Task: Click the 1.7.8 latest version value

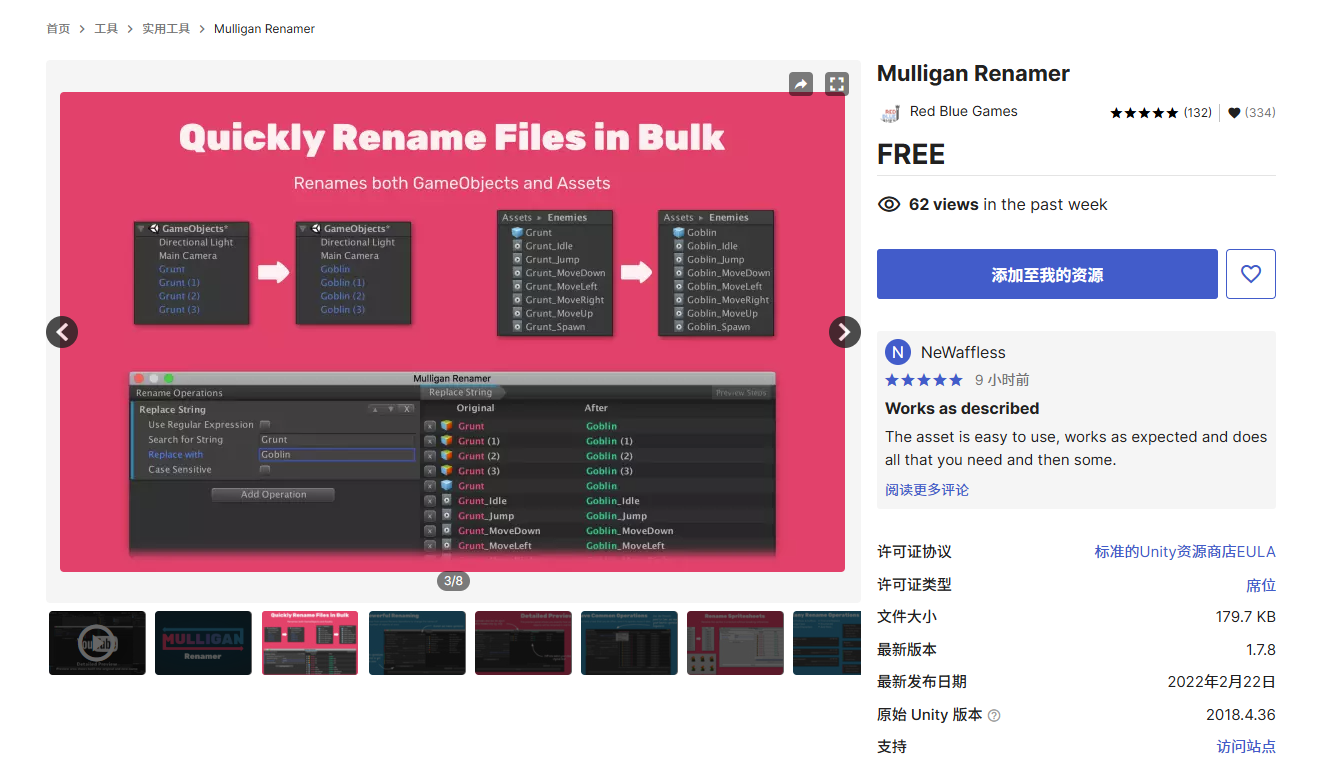Action: point(1261,650)
